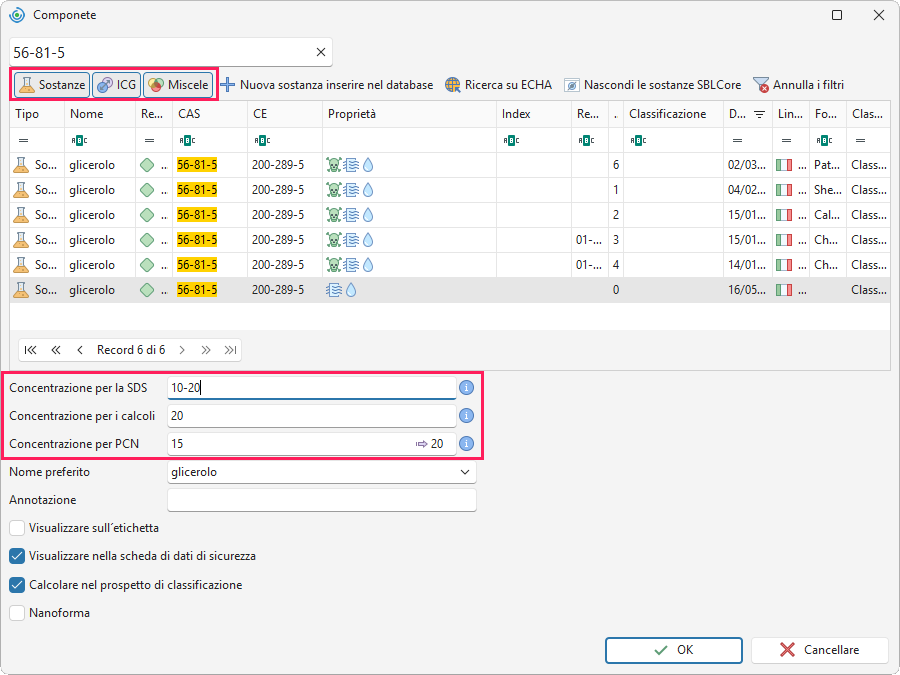
Task: Click the Cancellare button
Action: click(x=820, y=650)
